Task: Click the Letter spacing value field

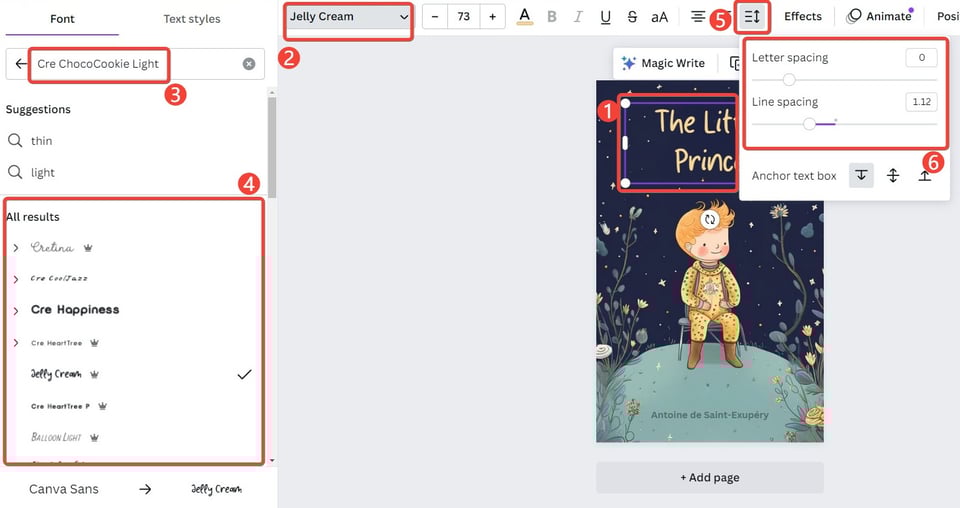Action: [921, 58]
